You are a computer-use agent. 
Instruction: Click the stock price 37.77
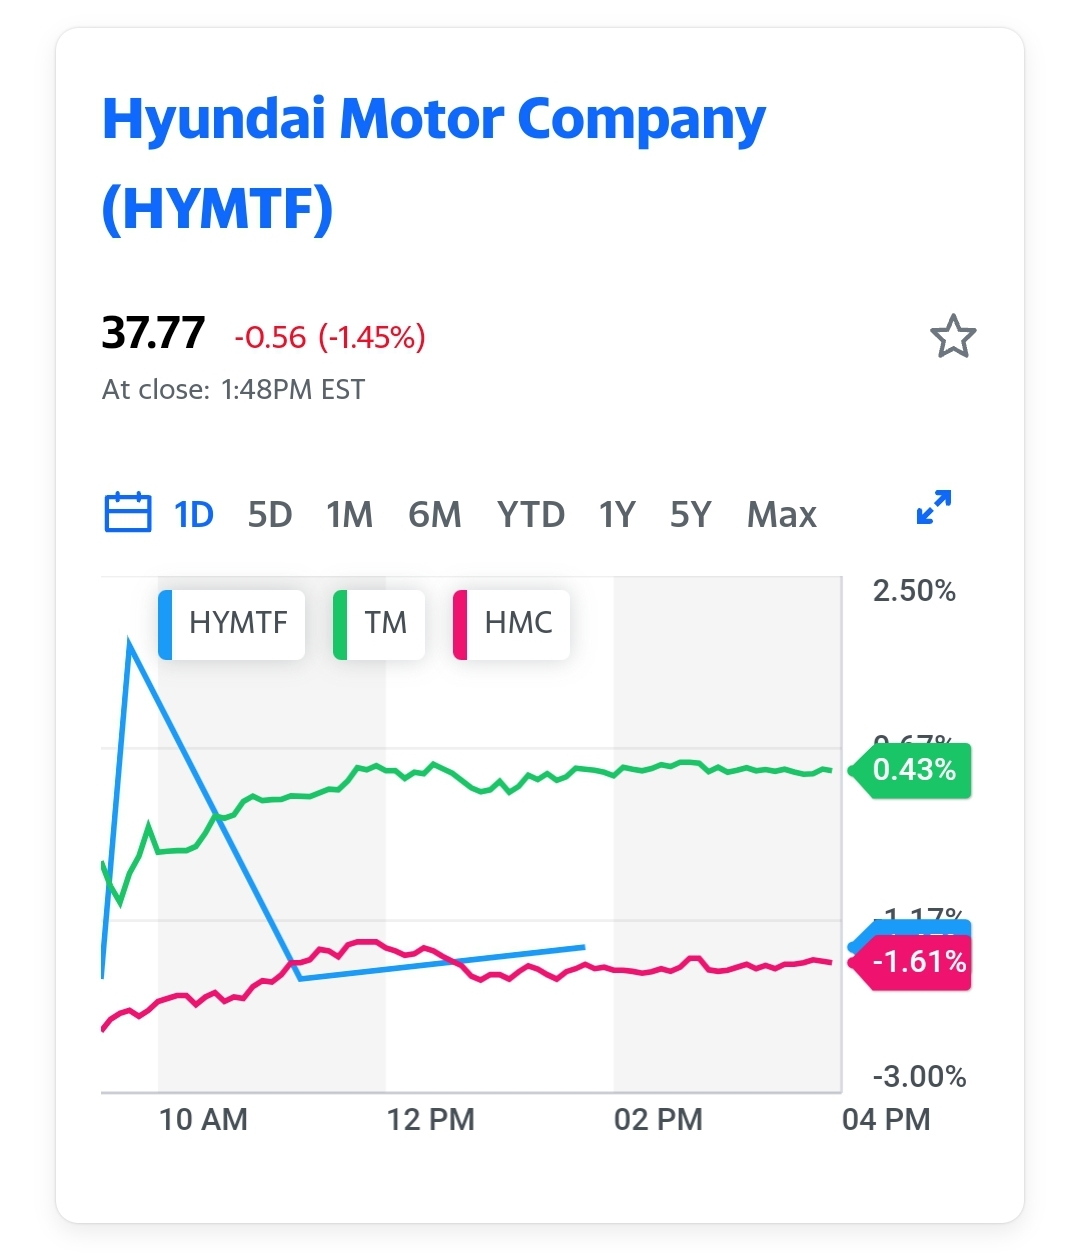coord(154,333)
